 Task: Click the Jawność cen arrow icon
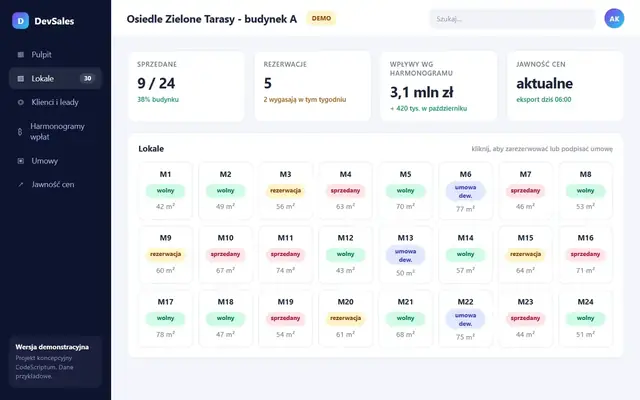pyautogui.click(x=21, y=184)
